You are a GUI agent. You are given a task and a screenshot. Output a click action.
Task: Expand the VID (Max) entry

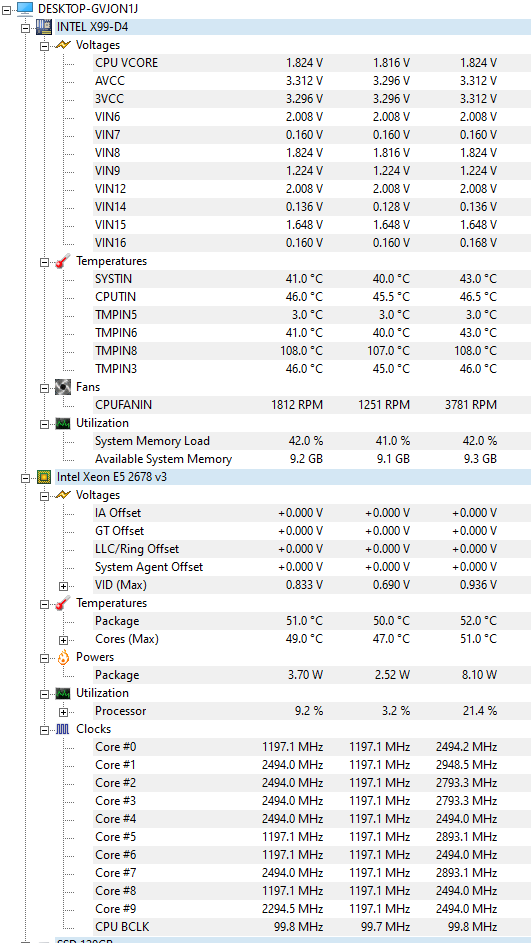coord(63,585)
